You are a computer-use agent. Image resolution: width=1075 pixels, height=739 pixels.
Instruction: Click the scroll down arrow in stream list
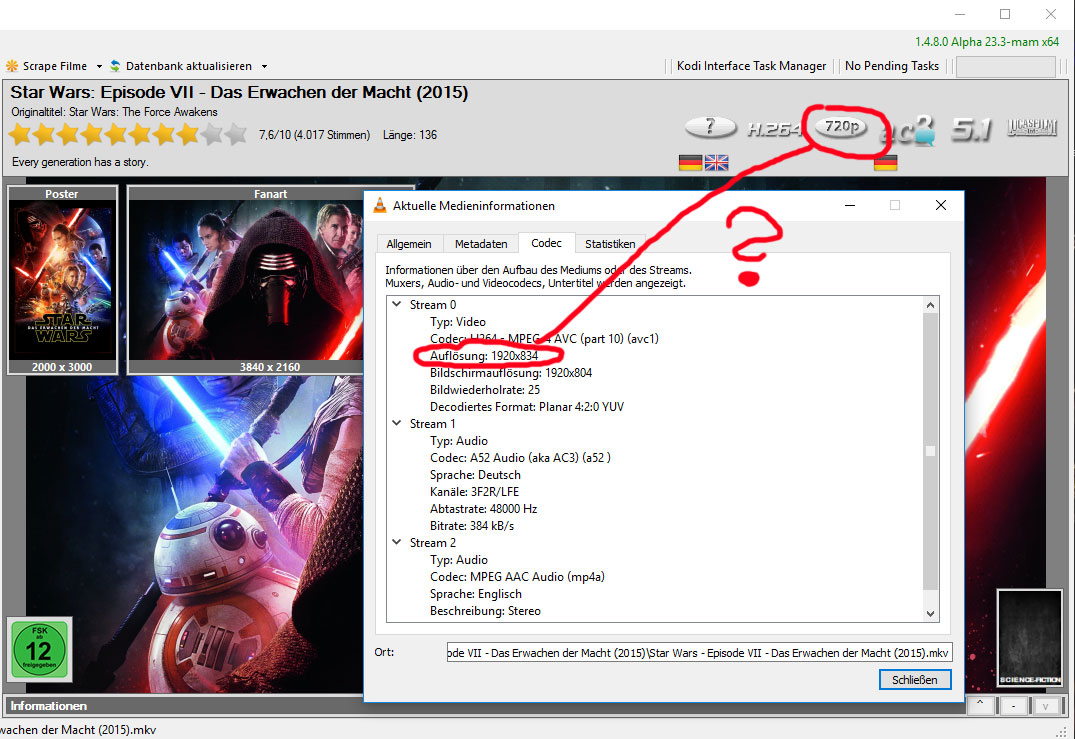[930, 614]
